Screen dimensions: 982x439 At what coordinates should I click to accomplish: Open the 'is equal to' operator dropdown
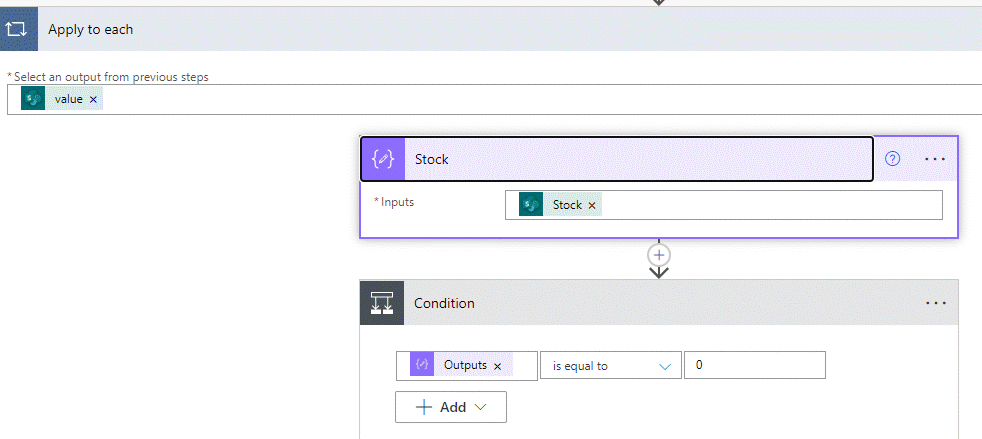pos(610,366)
